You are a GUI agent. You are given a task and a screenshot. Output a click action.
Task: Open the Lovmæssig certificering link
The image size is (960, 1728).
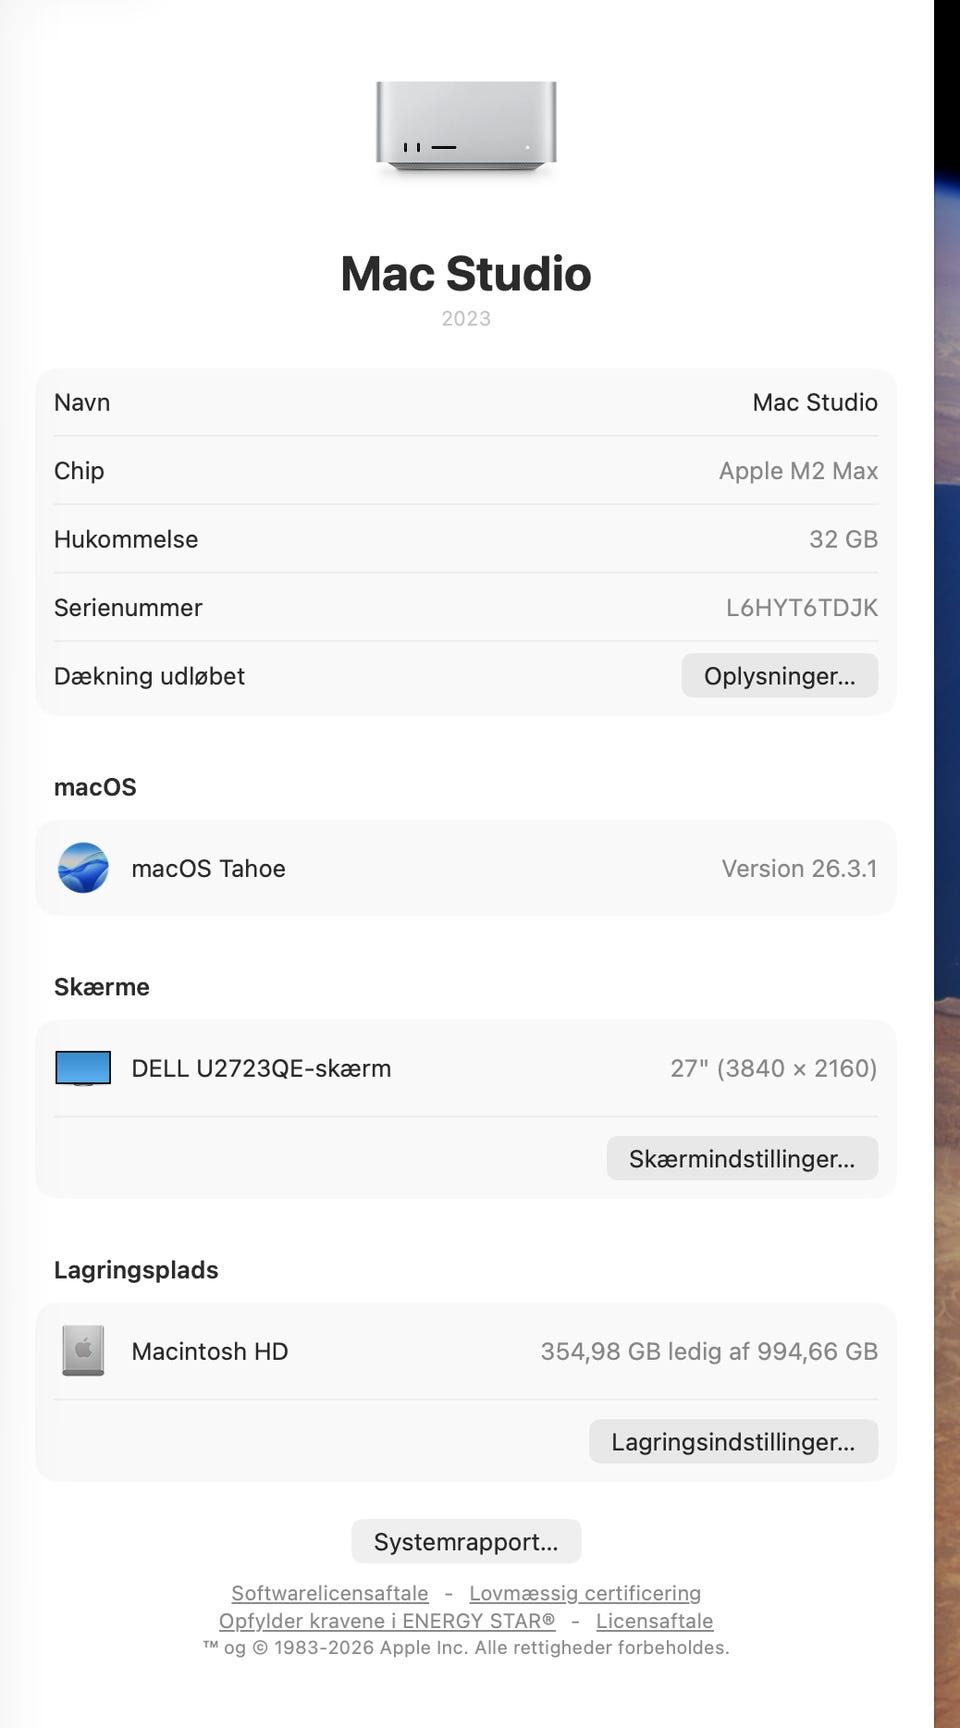(x=585, y=1593)
